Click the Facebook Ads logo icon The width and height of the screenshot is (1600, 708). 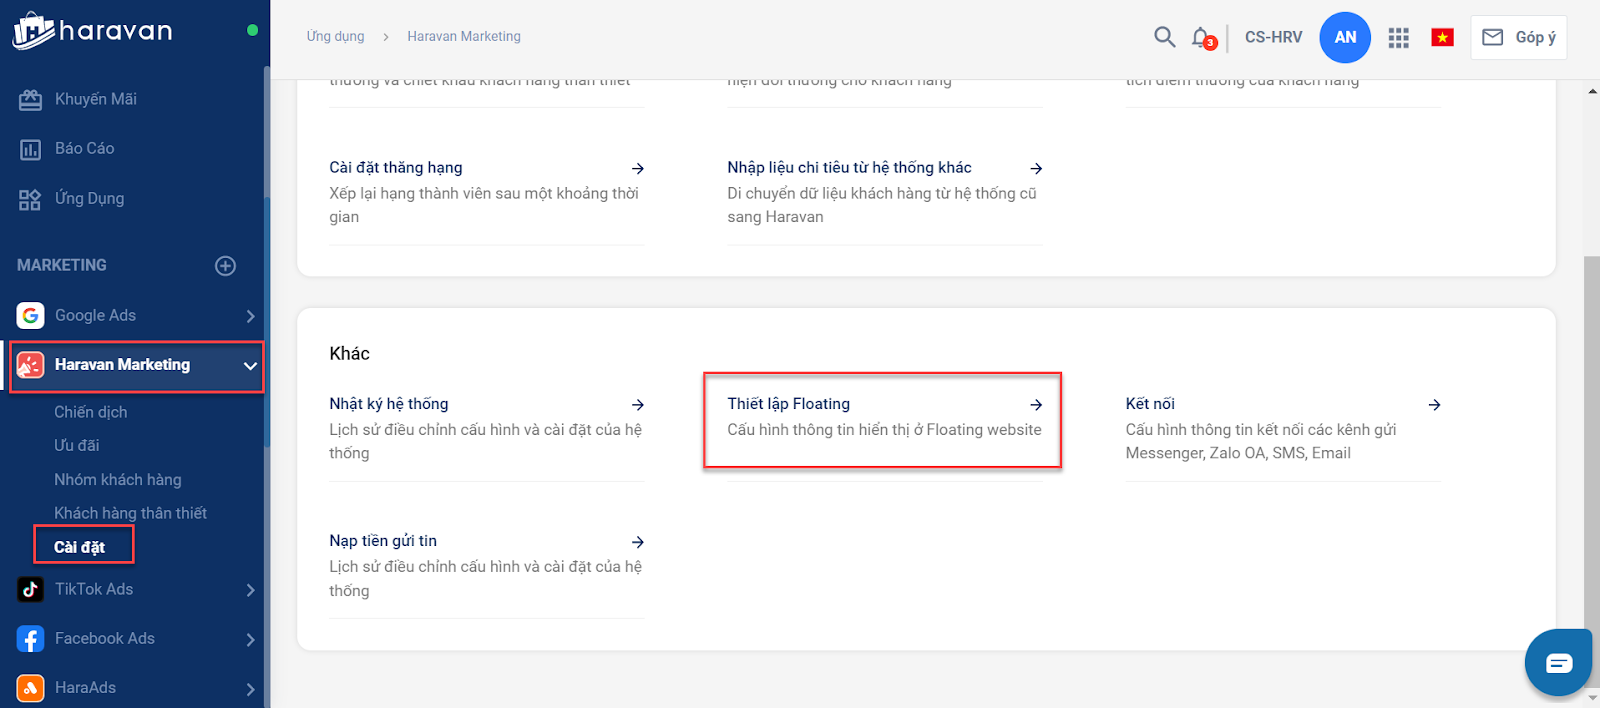[30, 639]
